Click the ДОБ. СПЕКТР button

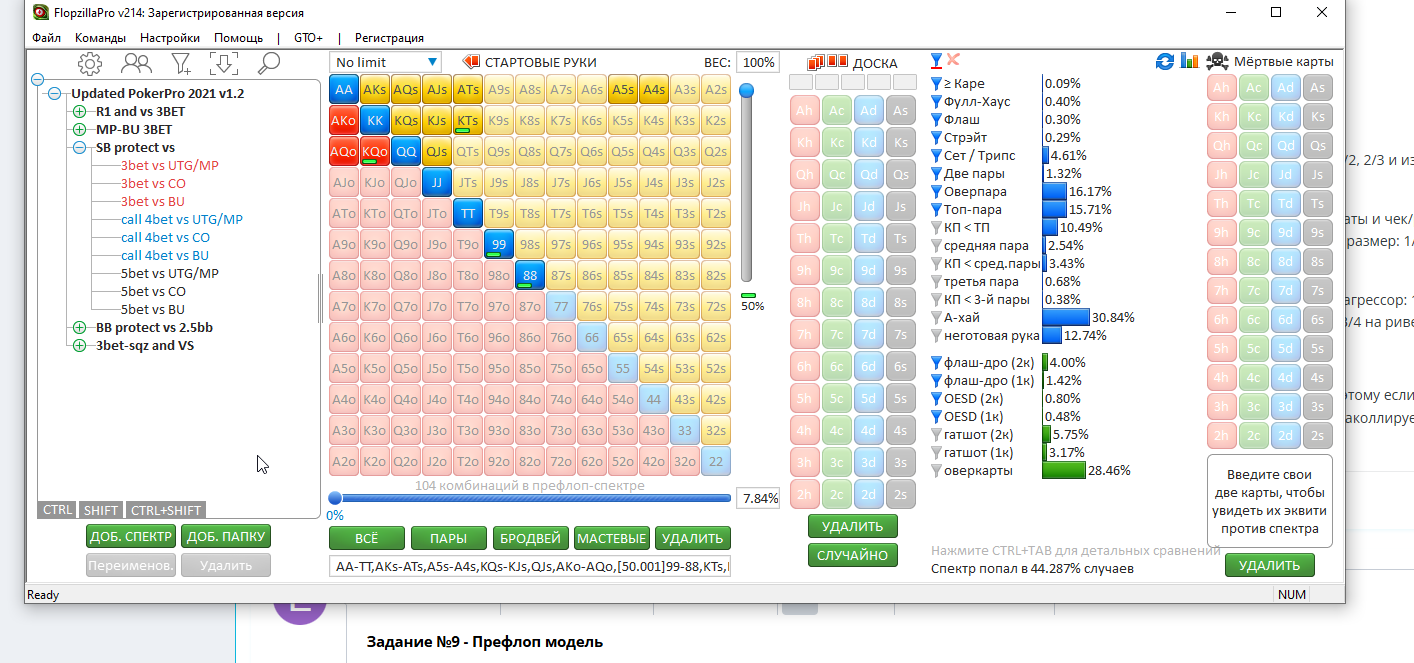click(x=131, y=536)
